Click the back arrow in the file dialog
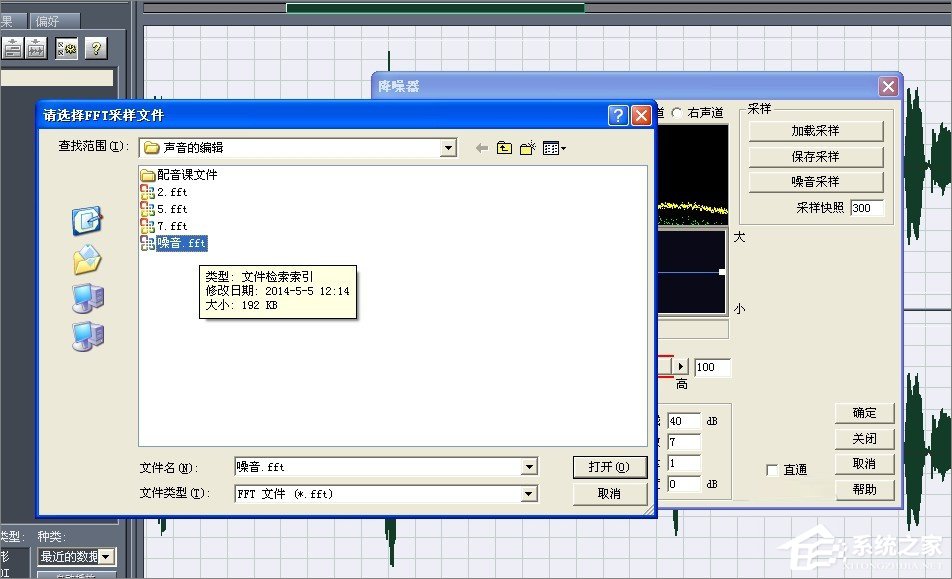This screenshot has height=579, width=952. coord(480,147)
